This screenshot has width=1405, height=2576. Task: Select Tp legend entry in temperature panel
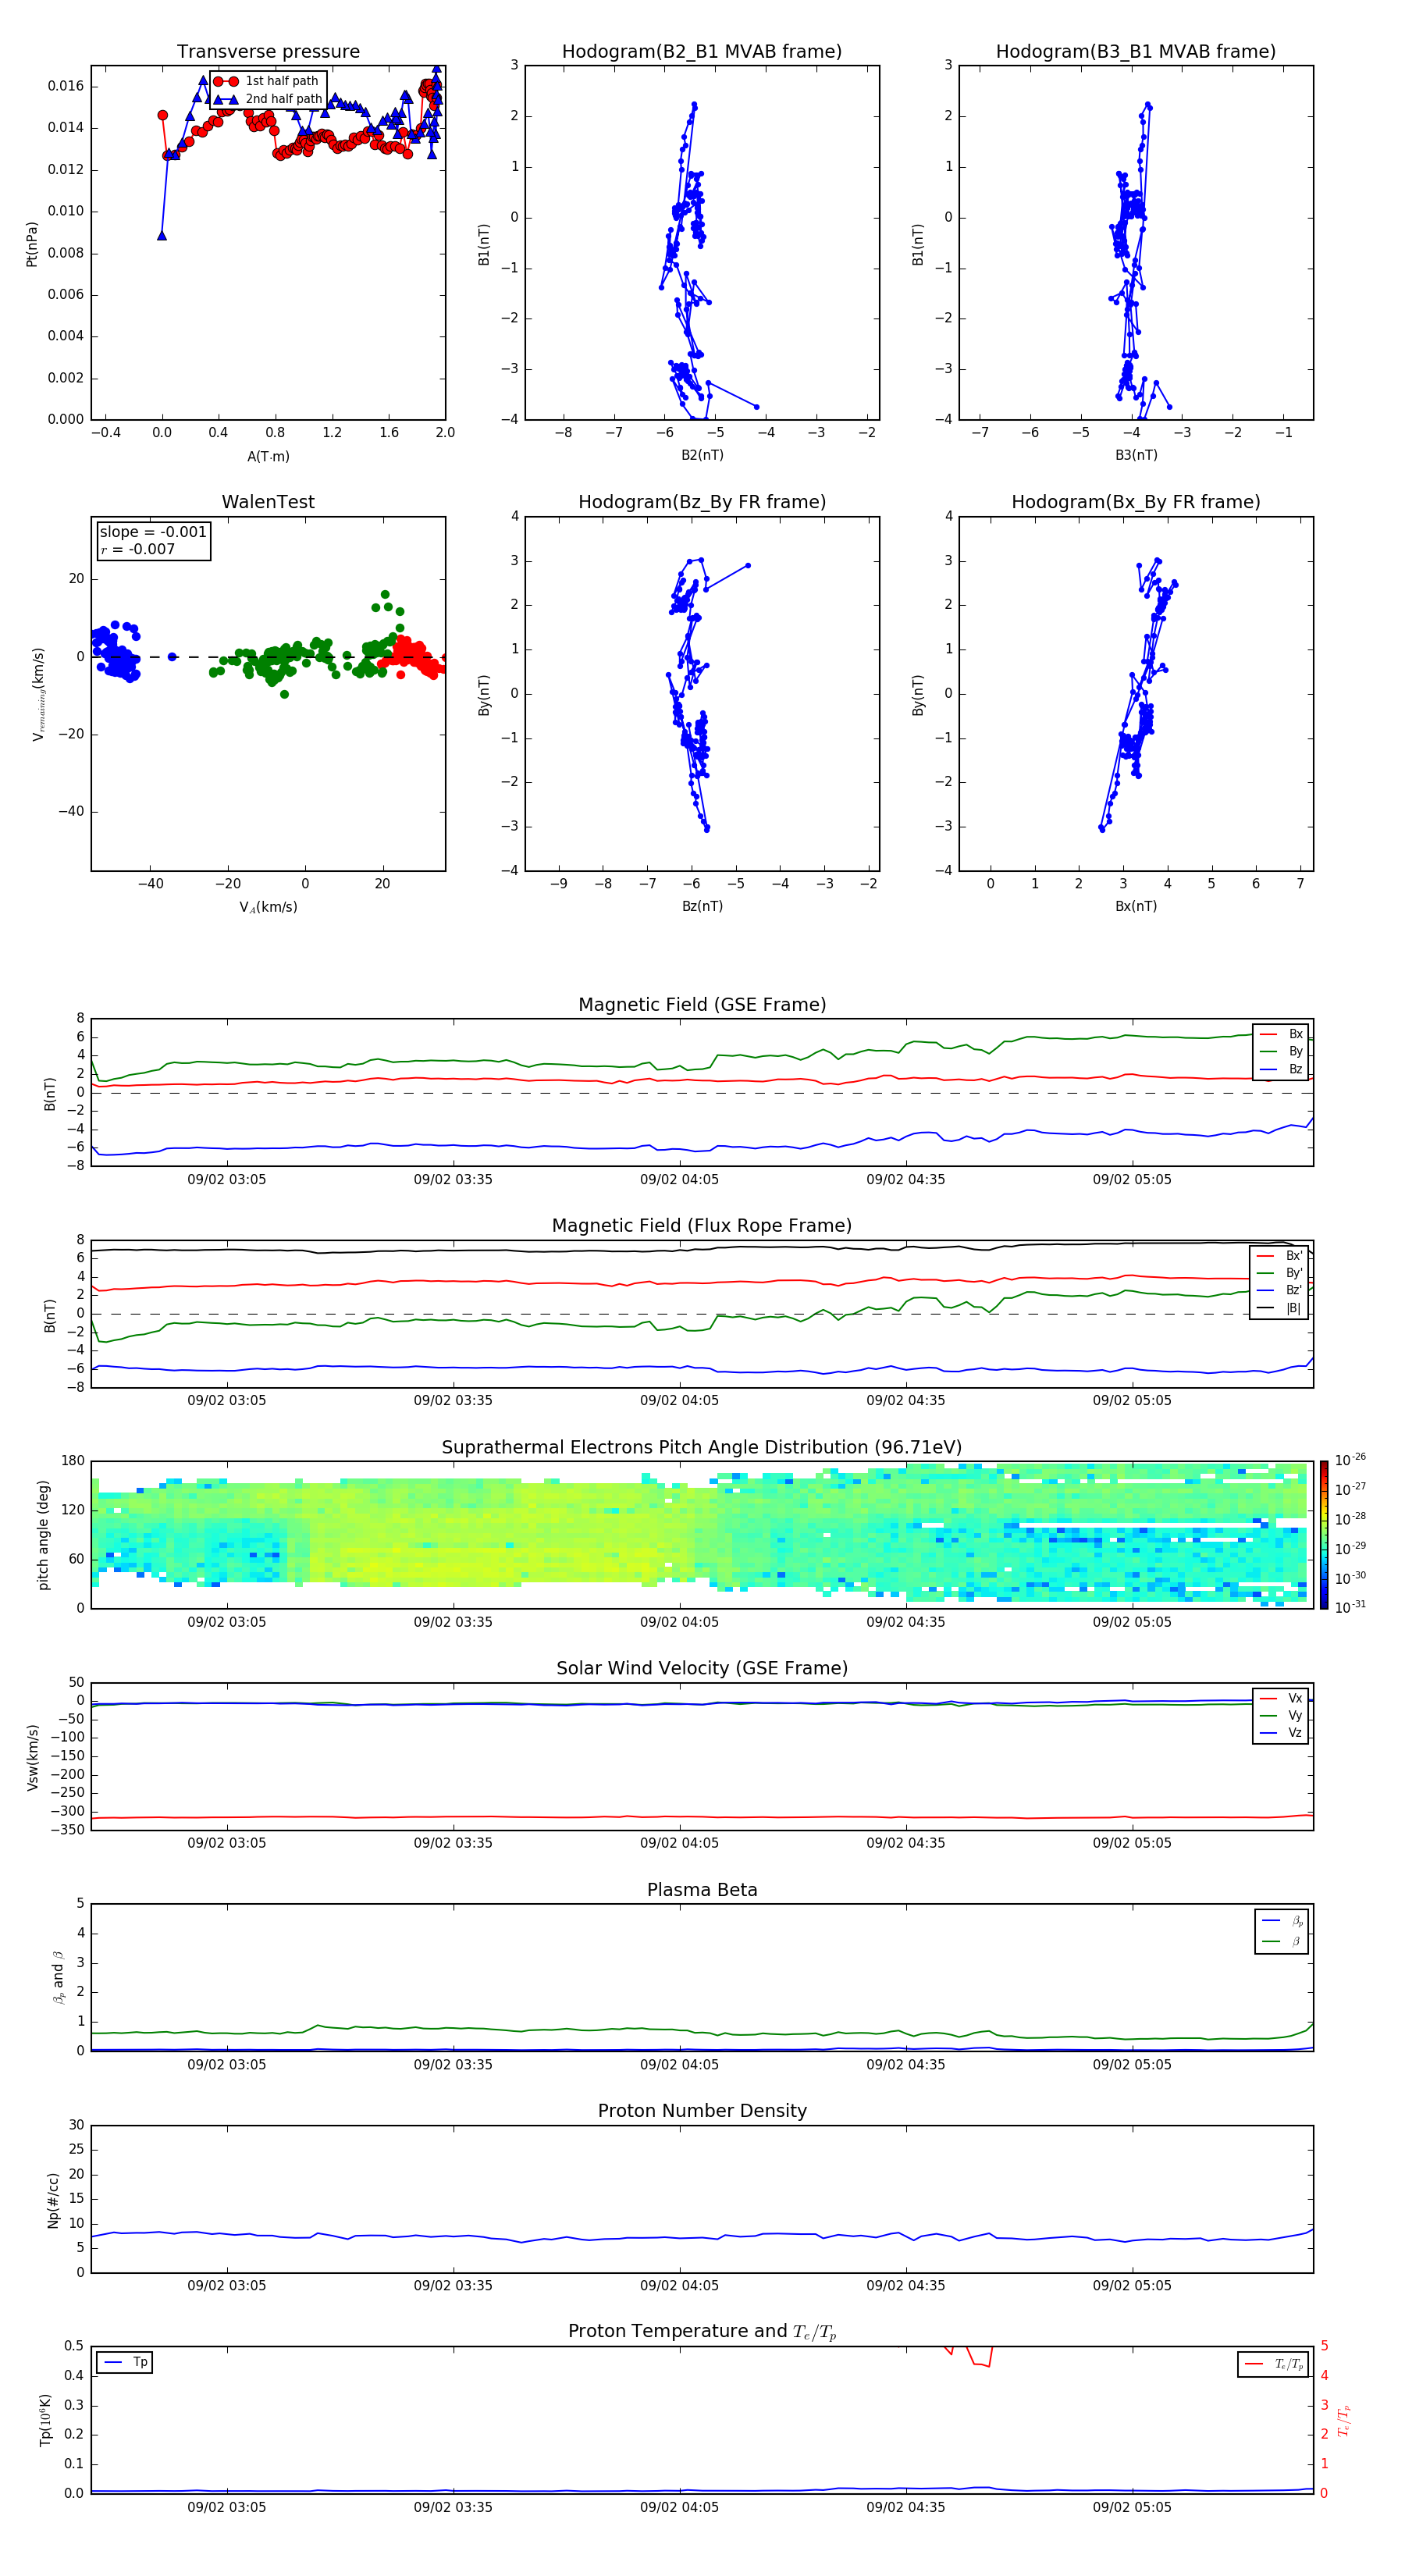tap(125, 2362)
